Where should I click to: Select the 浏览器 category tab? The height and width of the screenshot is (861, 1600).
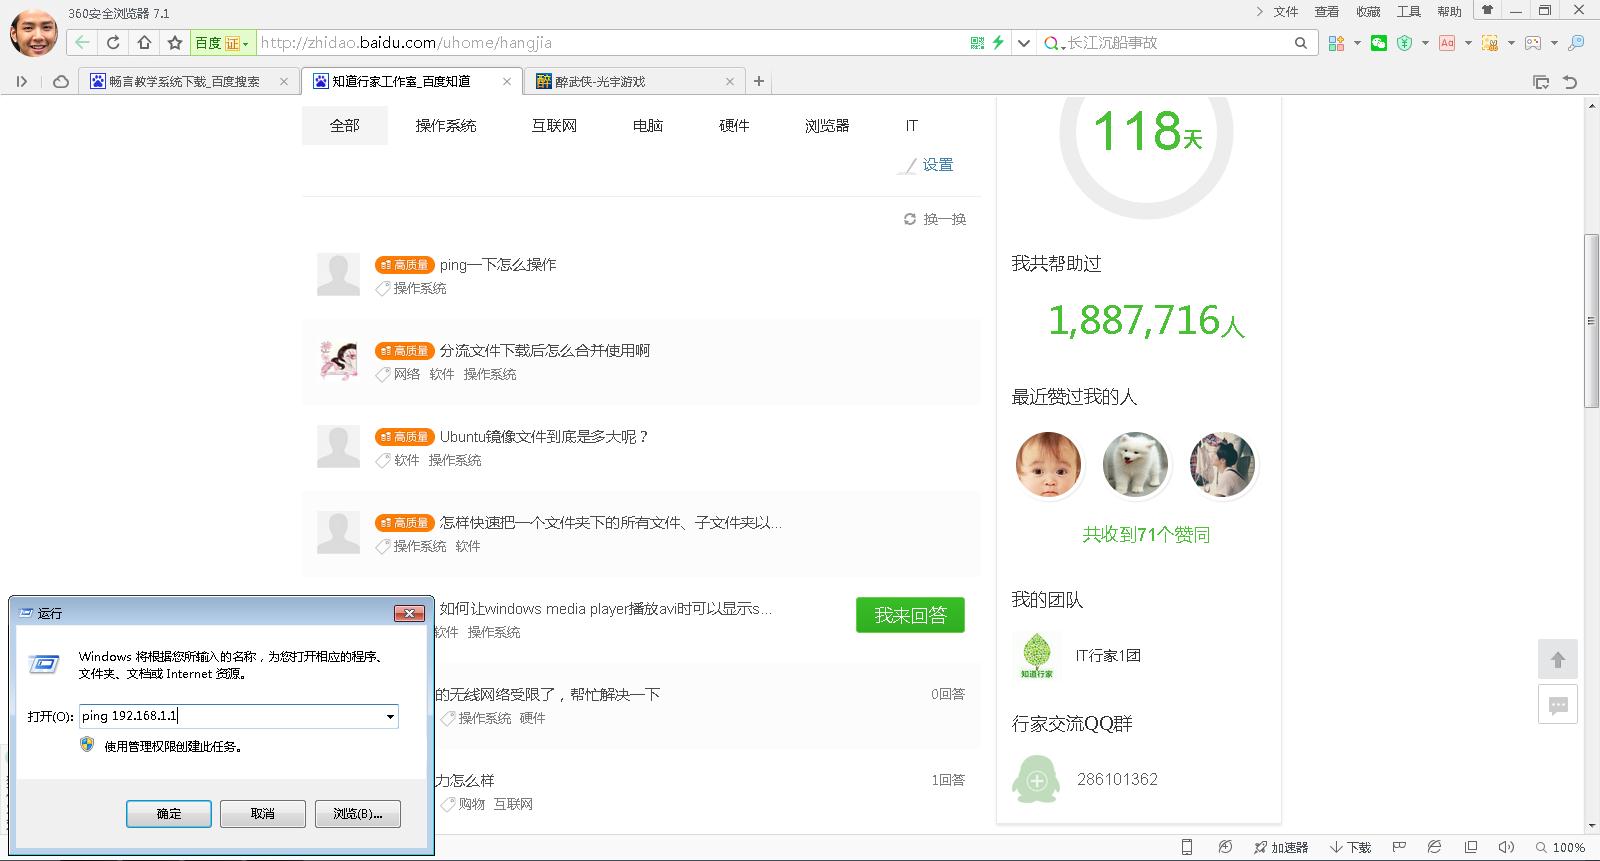tap(827, 126)
